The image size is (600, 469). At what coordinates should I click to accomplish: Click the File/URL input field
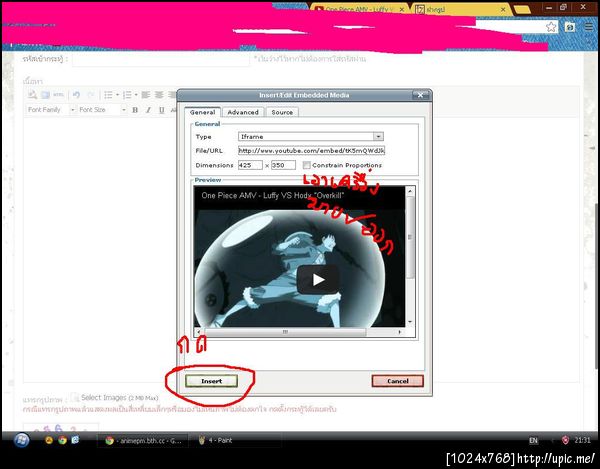[x=311, y=151]
